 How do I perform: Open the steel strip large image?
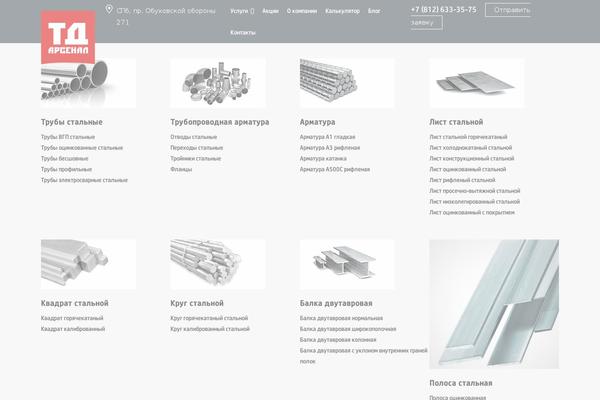click(x=494, y=304)
